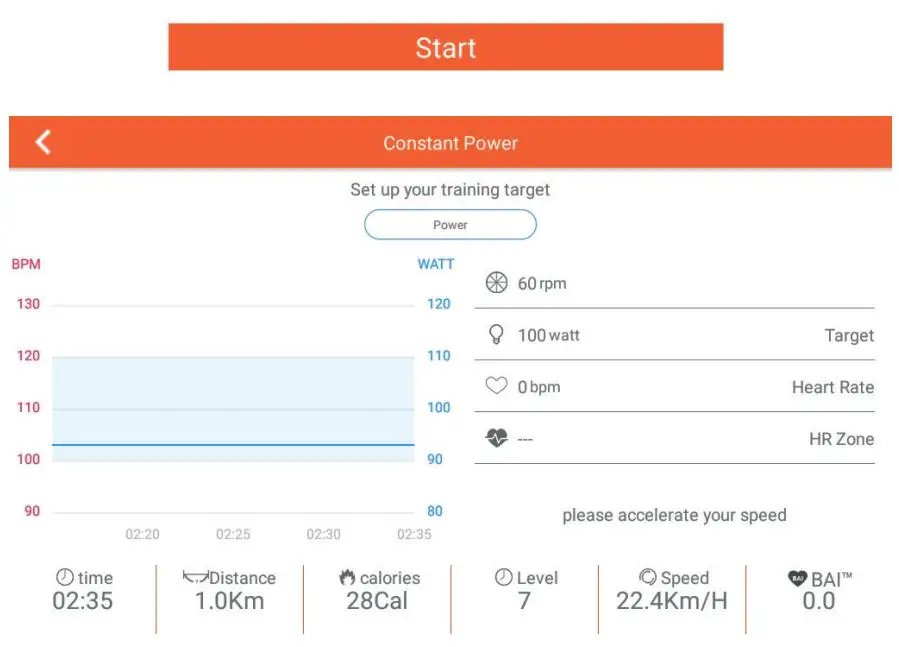
Task: Click the blue power line on chart
Action: [x=232, y=445]
